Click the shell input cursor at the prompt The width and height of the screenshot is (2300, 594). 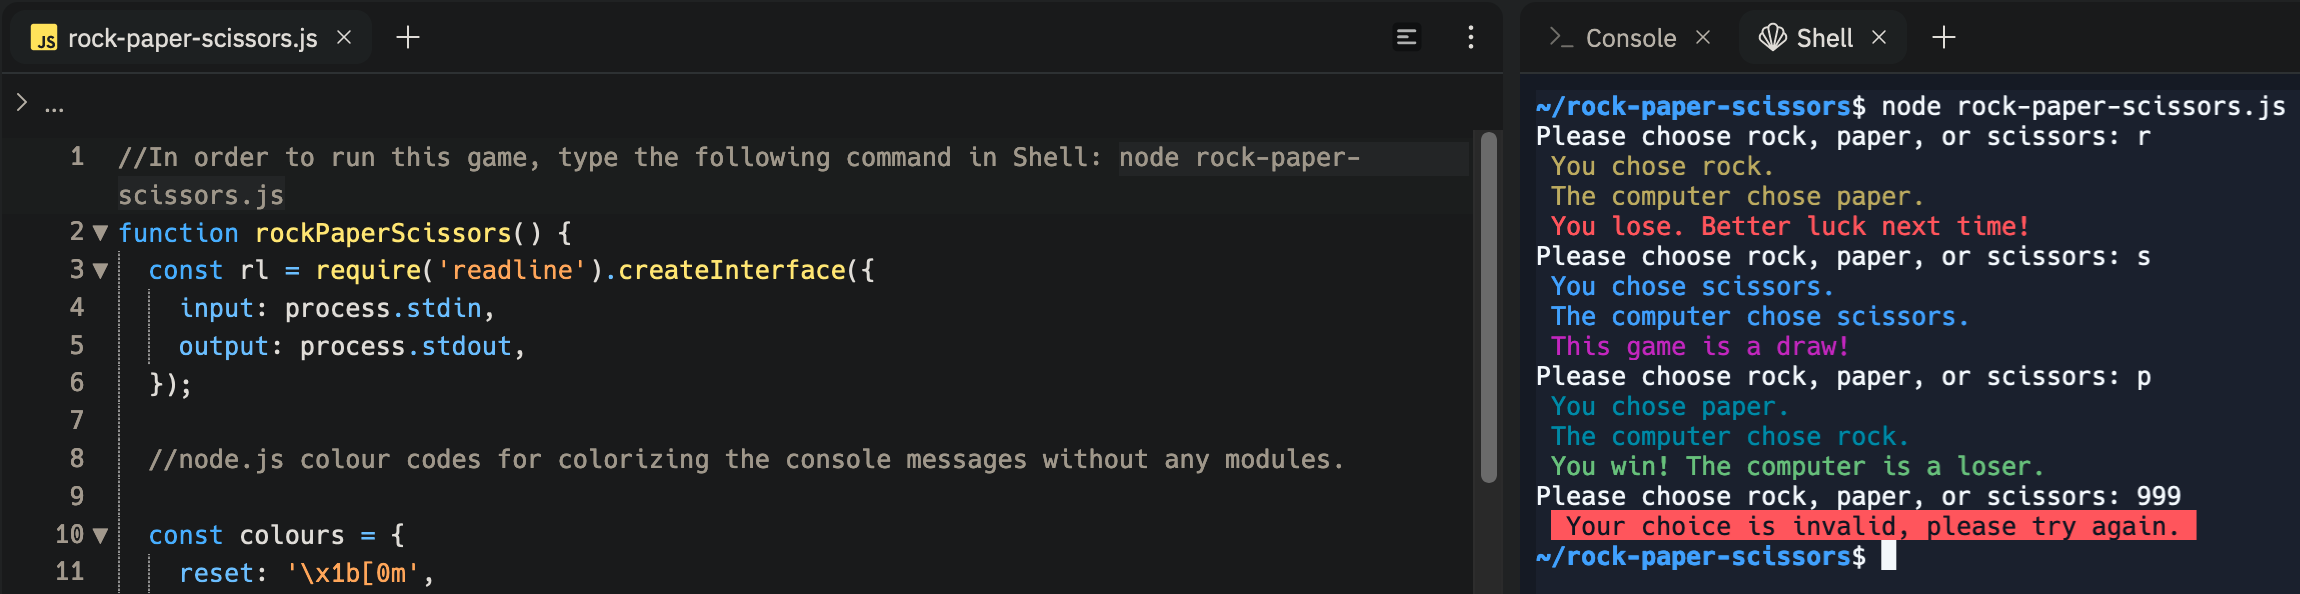1891,558
